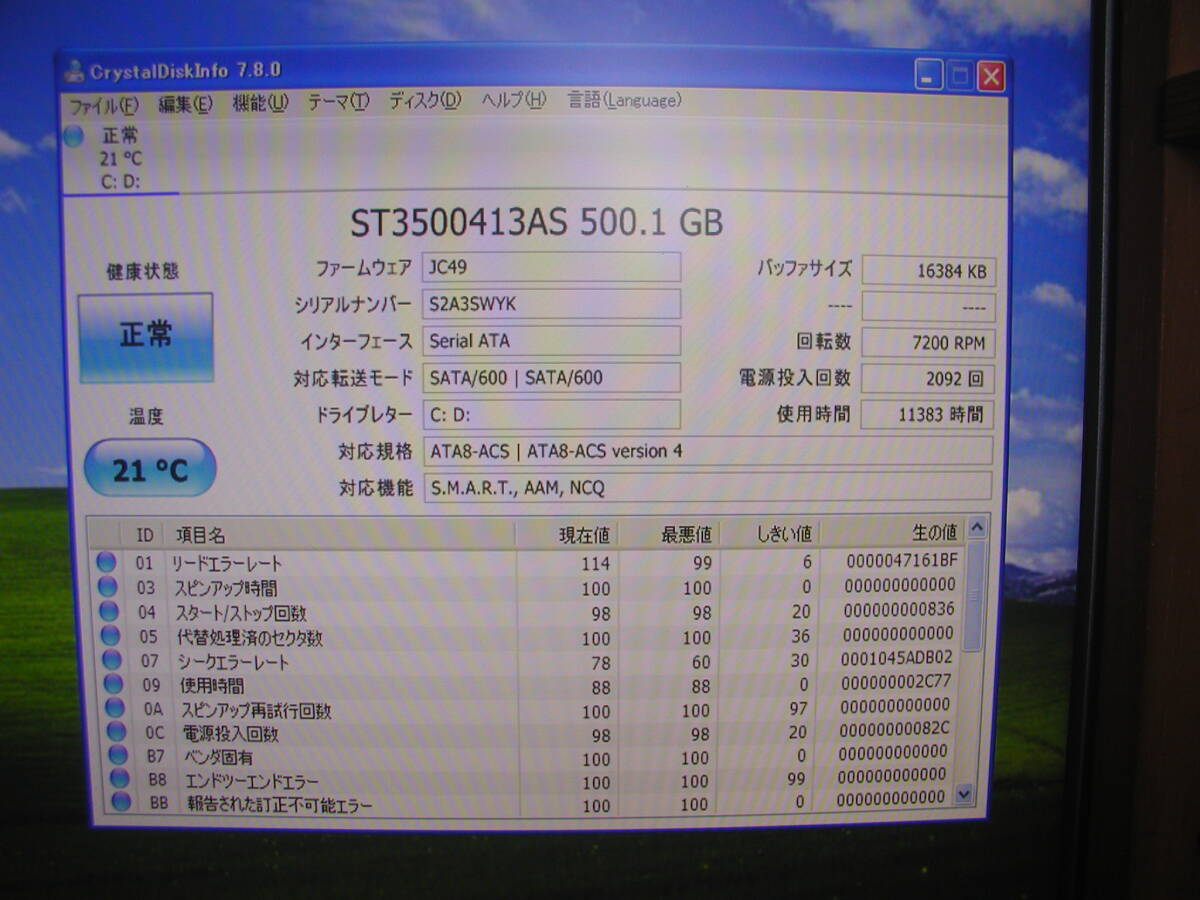Click the transfer mode field SATA/600 | SATA/600
Screen dimensions: 1200x900
coord(551,378)
